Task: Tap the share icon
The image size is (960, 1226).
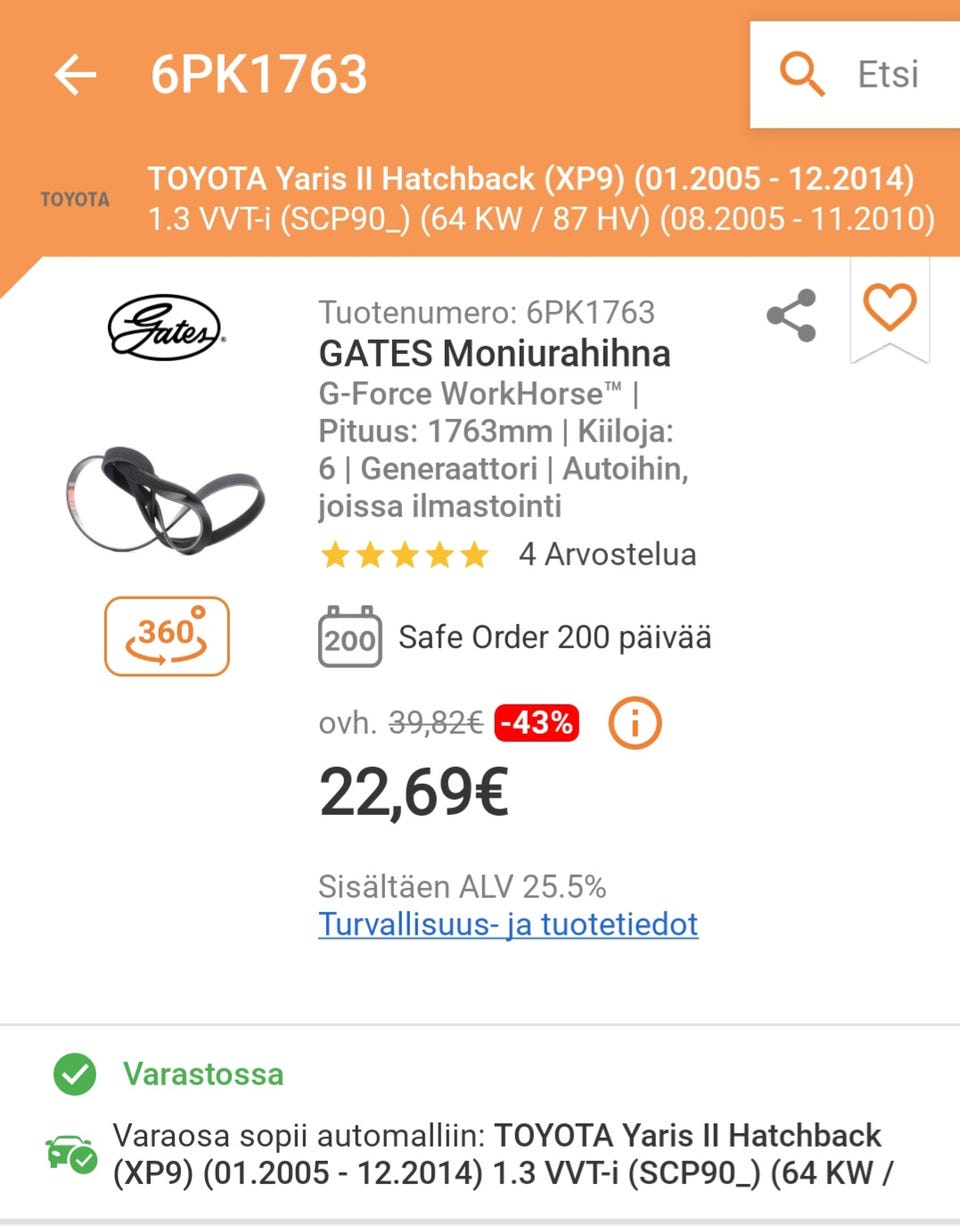Action: (791, 315)
